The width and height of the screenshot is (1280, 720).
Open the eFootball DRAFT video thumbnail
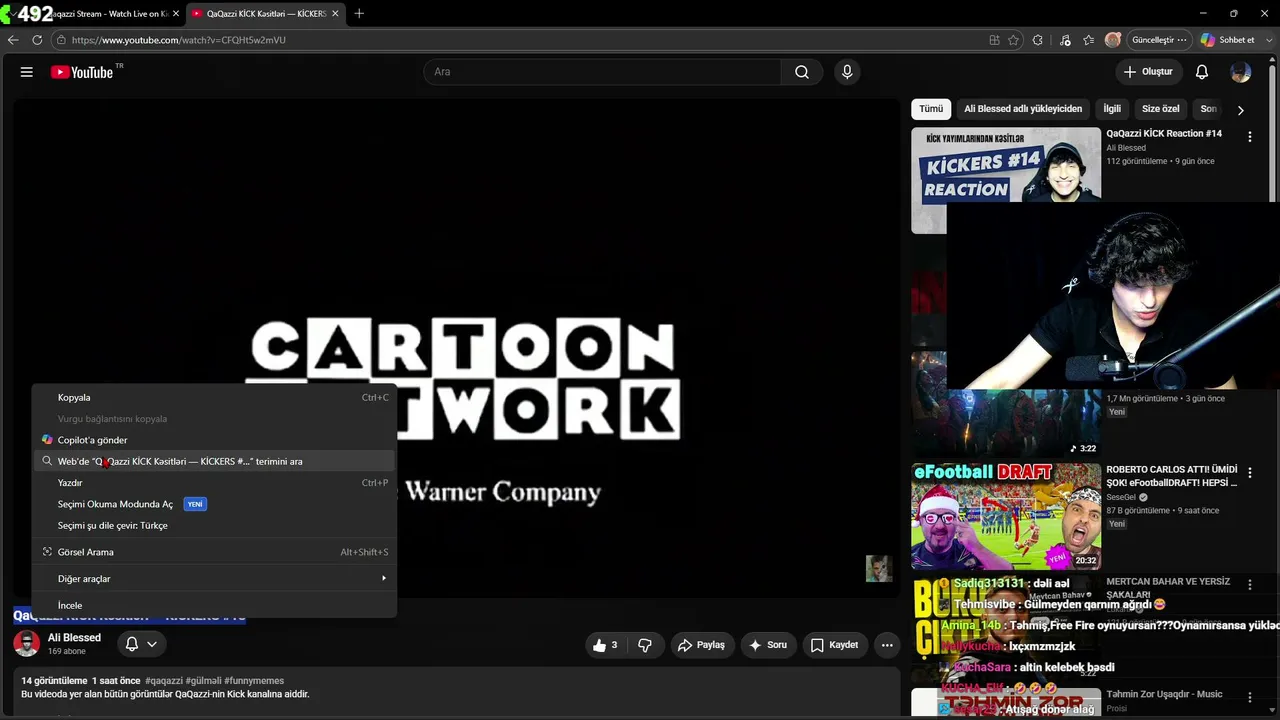(1006, 516)
